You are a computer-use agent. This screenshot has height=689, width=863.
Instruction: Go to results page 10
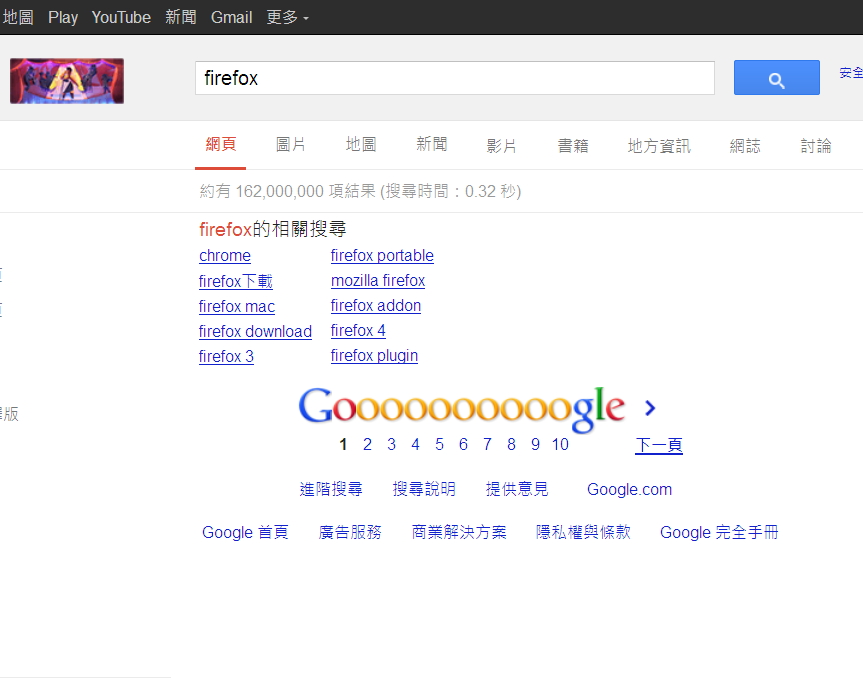tap(560, 444)
